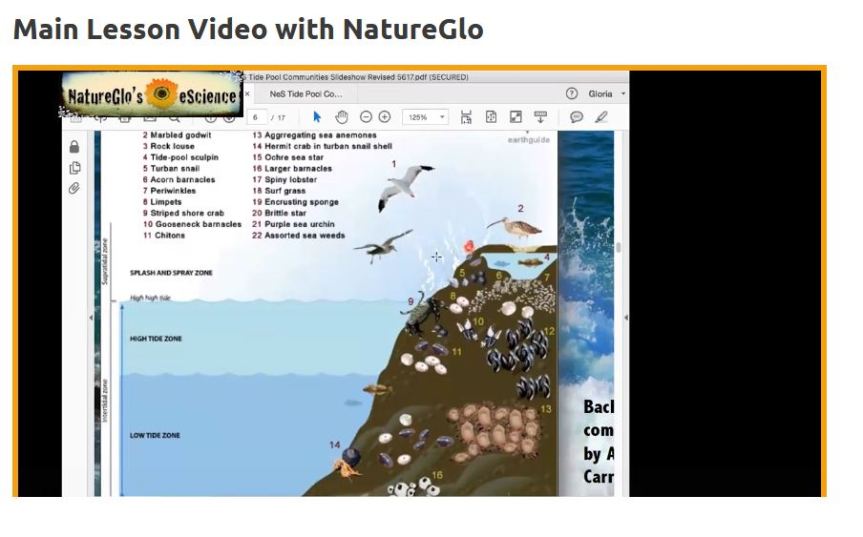Expand the right tools pane arrow
This screenshot has width=863, height=537.
point(626,317)
